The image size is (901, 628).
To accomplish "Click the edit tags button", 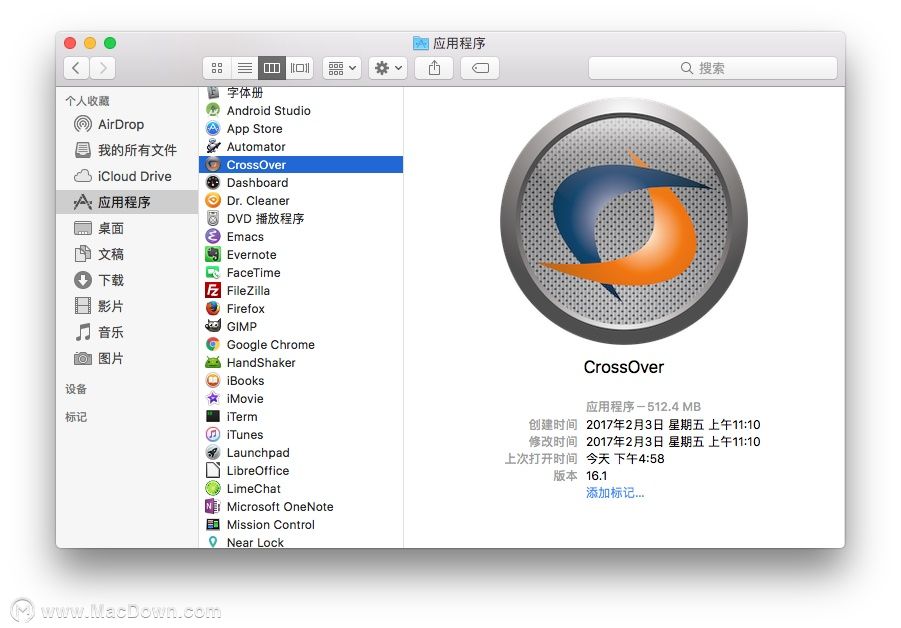I will click(480, 68).
